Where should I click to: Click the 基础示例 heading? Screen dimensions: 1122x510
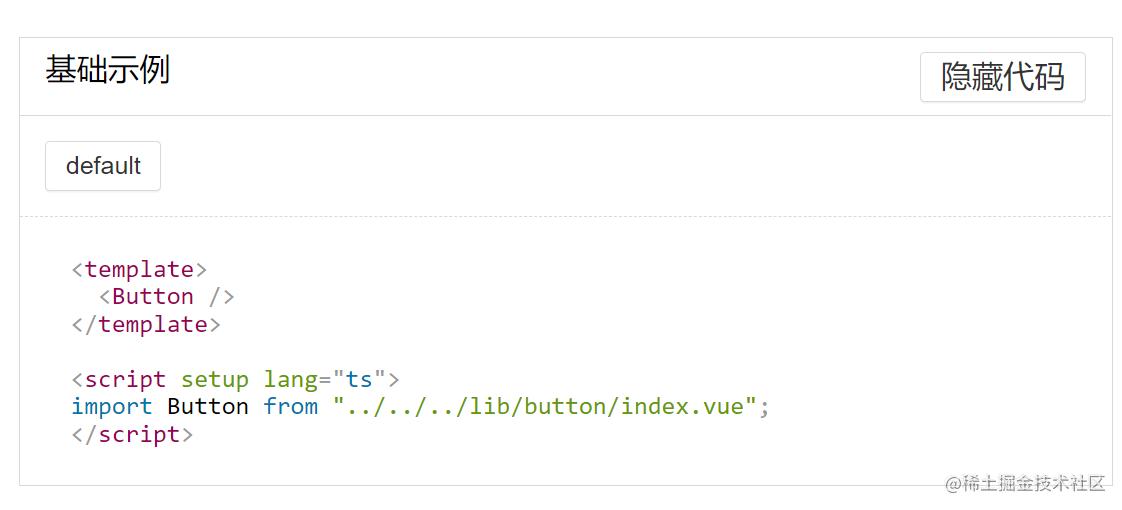tap(107, 70)
